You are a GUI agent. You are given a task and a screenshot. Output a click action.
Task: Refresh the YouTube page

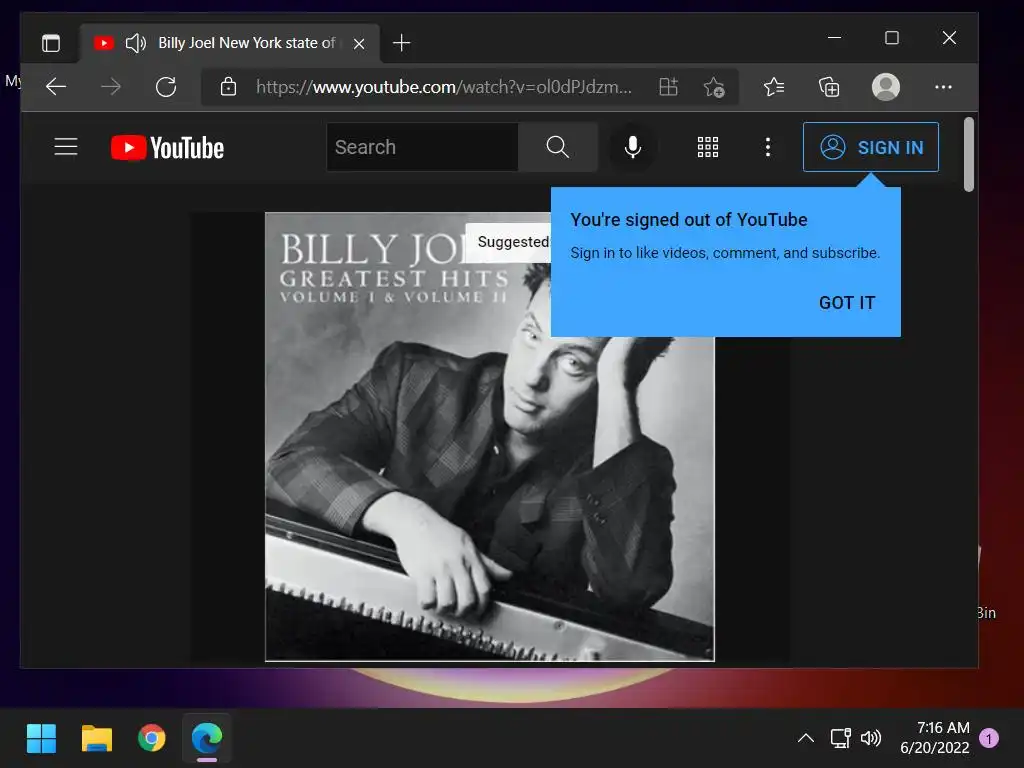point(166,86)
